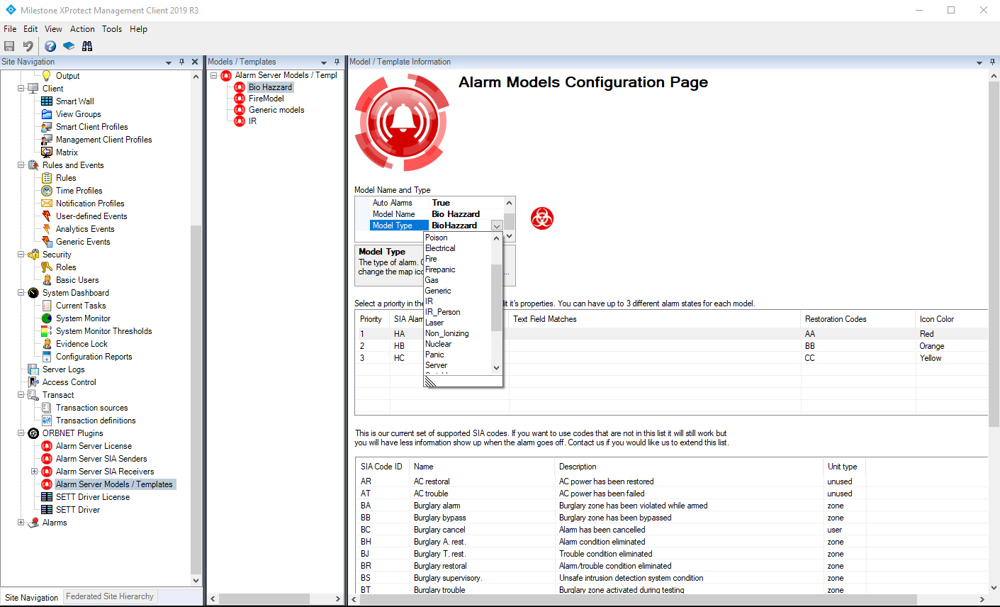Screen dimensions: 1000x607
Task: Pin the Site Navigation panel
Action: click(x=181, y=62)
